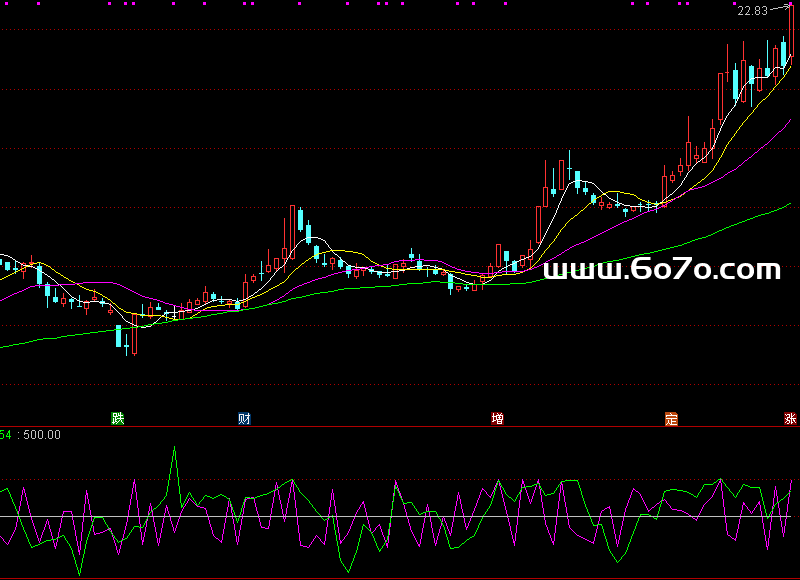Open the blue 财 info marker
The width and height of the screenshot is (800, 580).
tap(244, 418)
